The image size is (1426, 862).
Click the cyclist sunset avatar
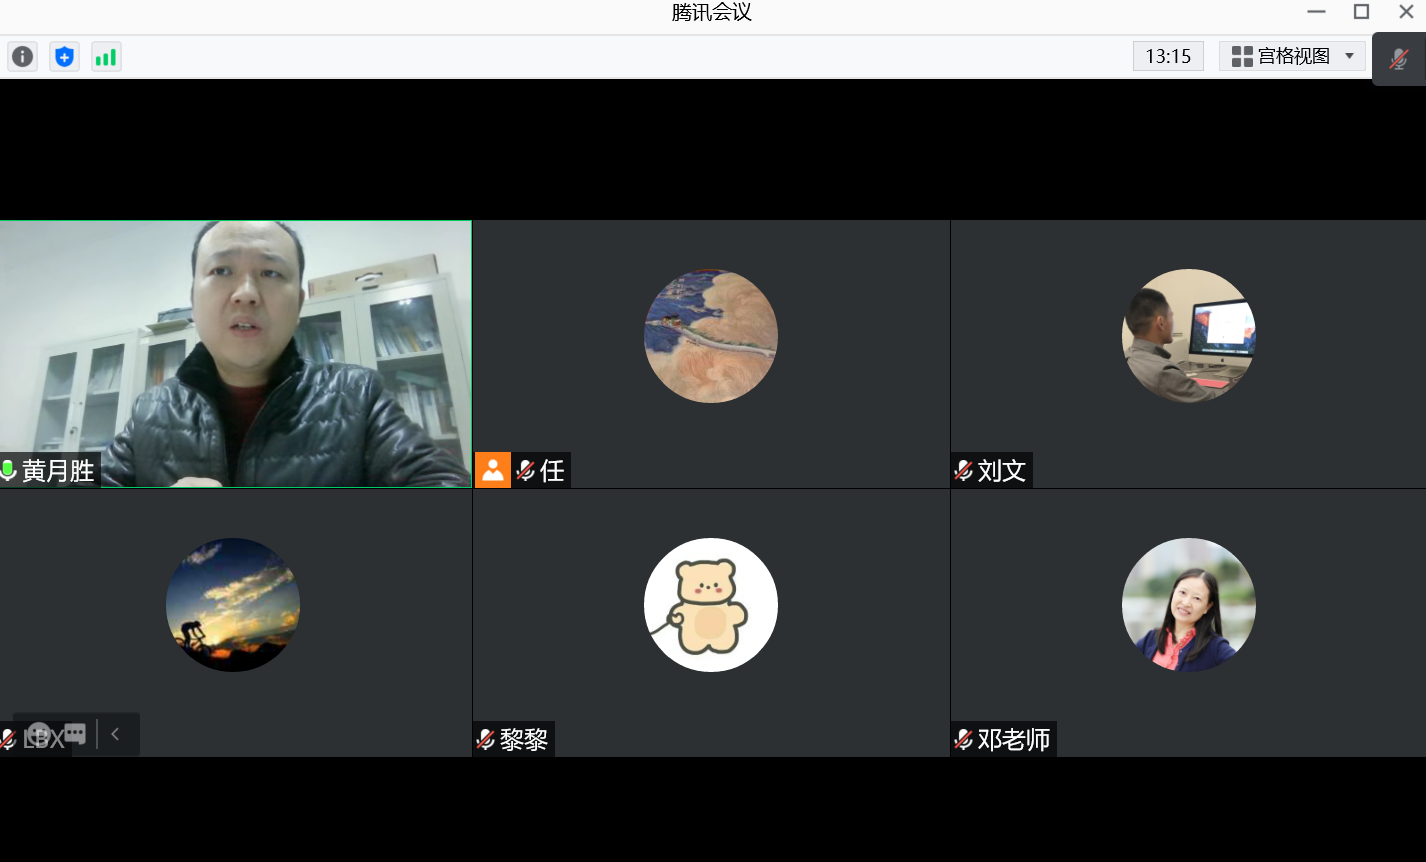point(233,605)
